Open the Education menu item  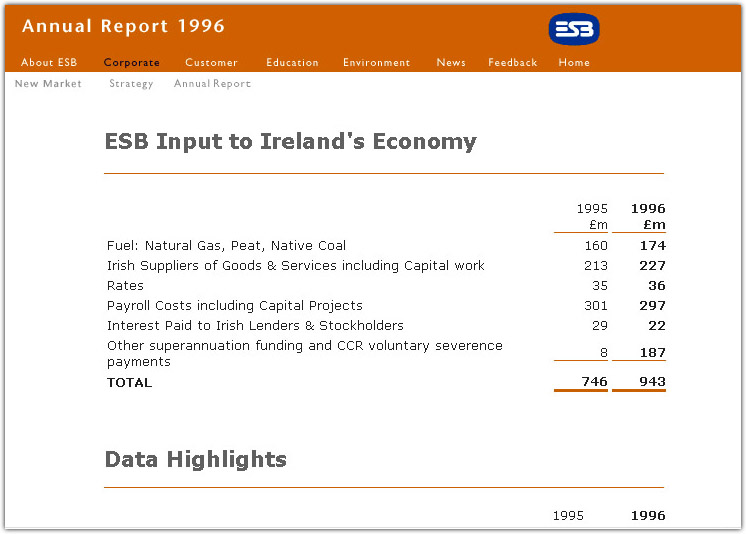[292, 62]
